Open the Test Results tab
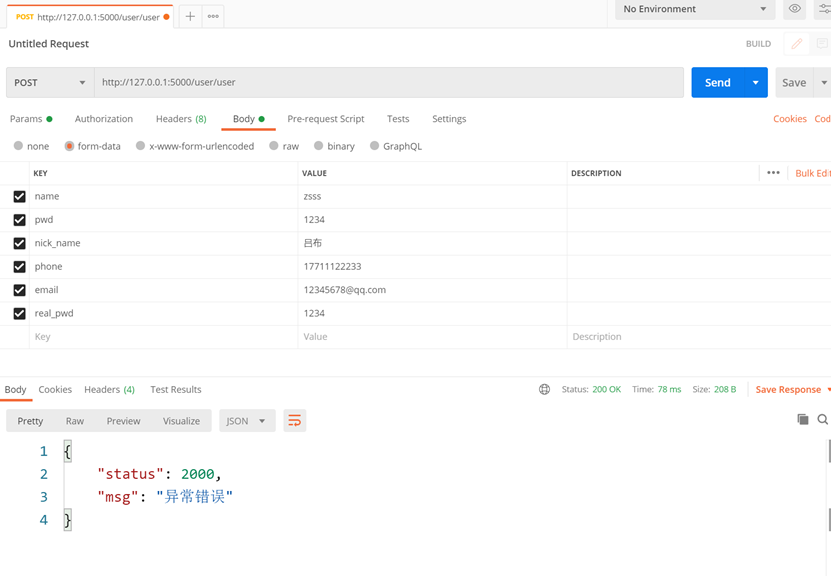Screen dimensions: 831x576 click(176, 389)
